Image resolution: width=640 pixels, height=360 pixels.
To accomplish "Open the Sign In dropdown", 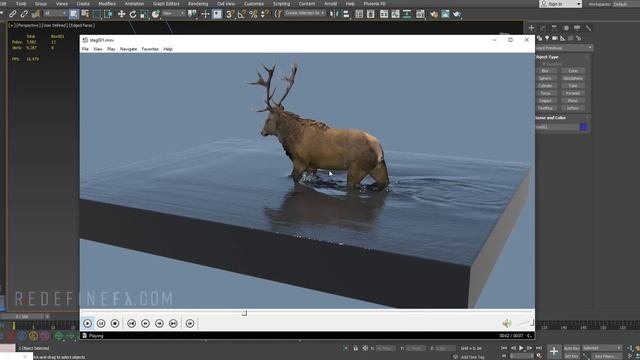I will 561,4.
